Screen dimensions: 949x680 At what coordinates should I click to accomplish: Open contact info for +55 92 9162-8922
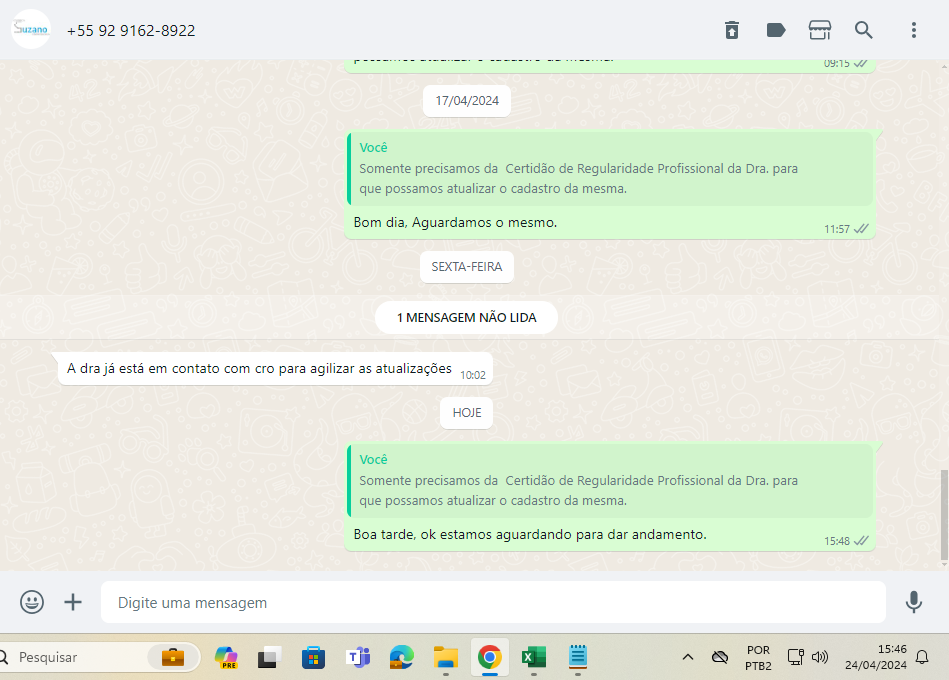tap(131, 30)
